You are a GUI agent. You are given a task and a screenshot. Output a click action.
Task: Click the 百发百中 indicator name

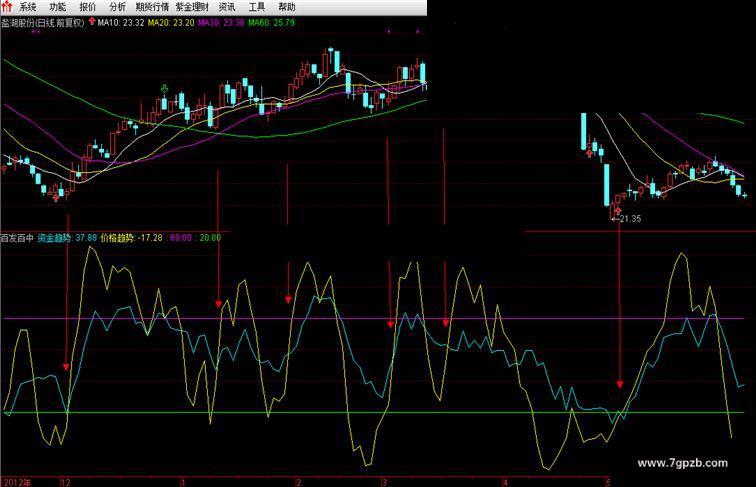pyautogui.click(x=17, y=238)
